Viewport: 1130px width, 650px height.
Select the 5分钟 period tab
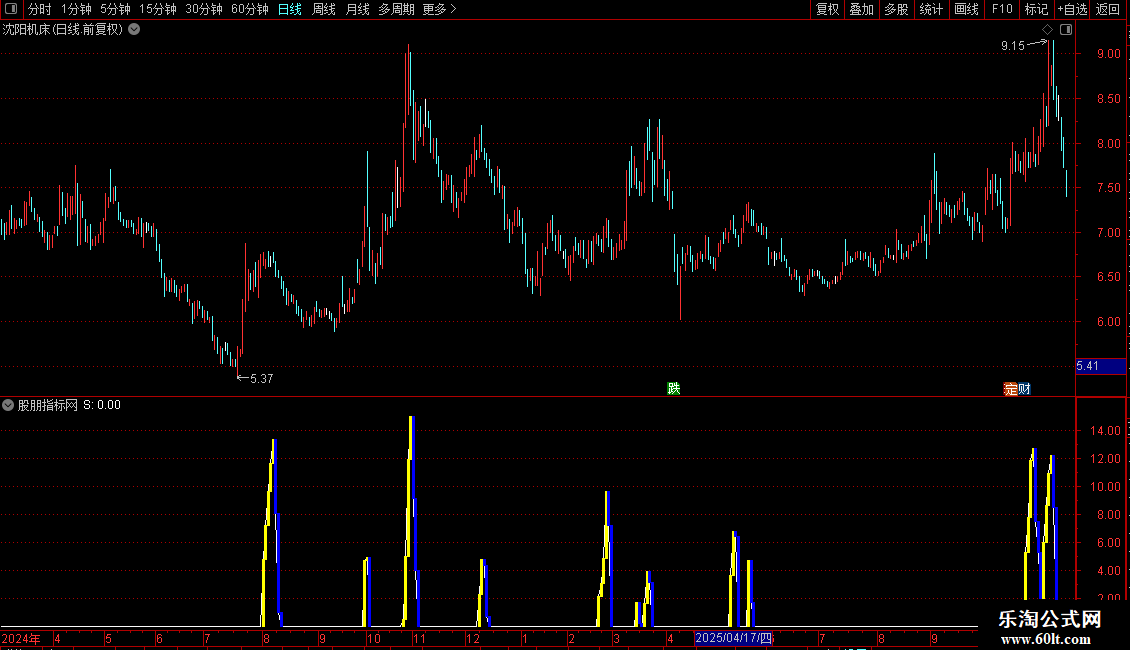click(115, 9)
